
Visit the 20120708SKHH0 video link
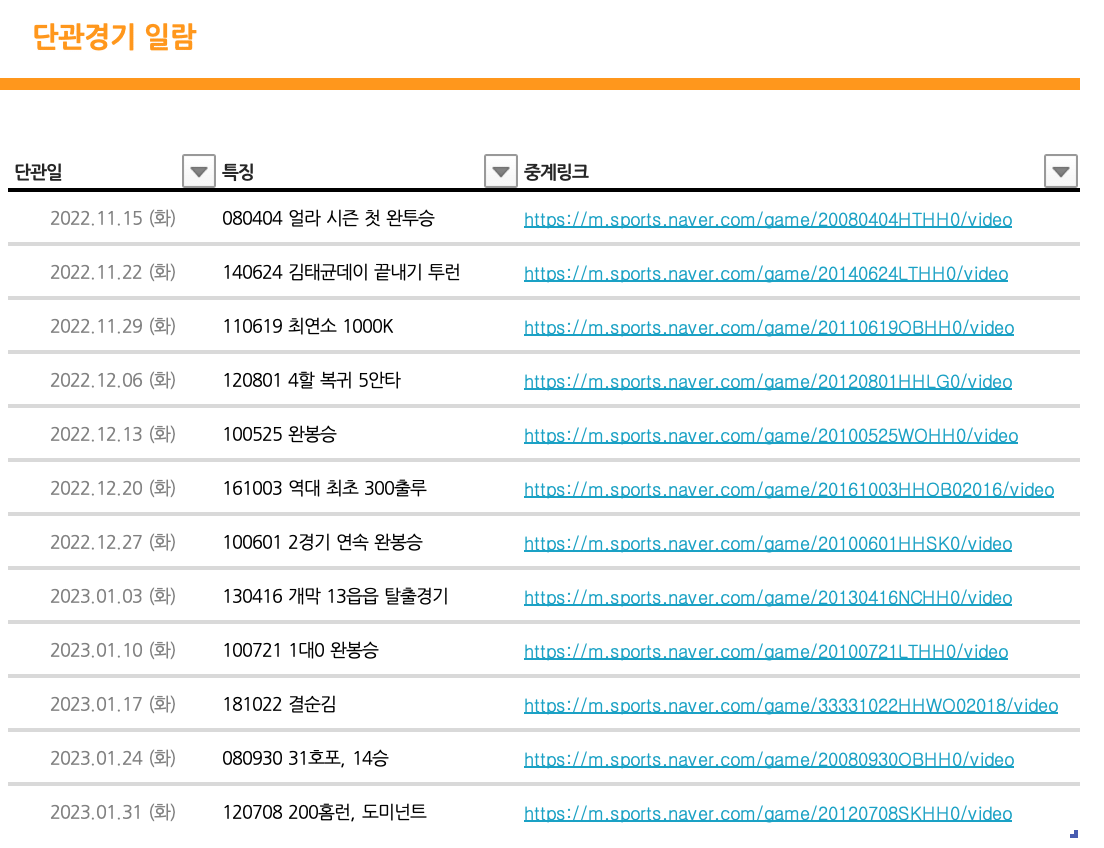coord(767,813)
